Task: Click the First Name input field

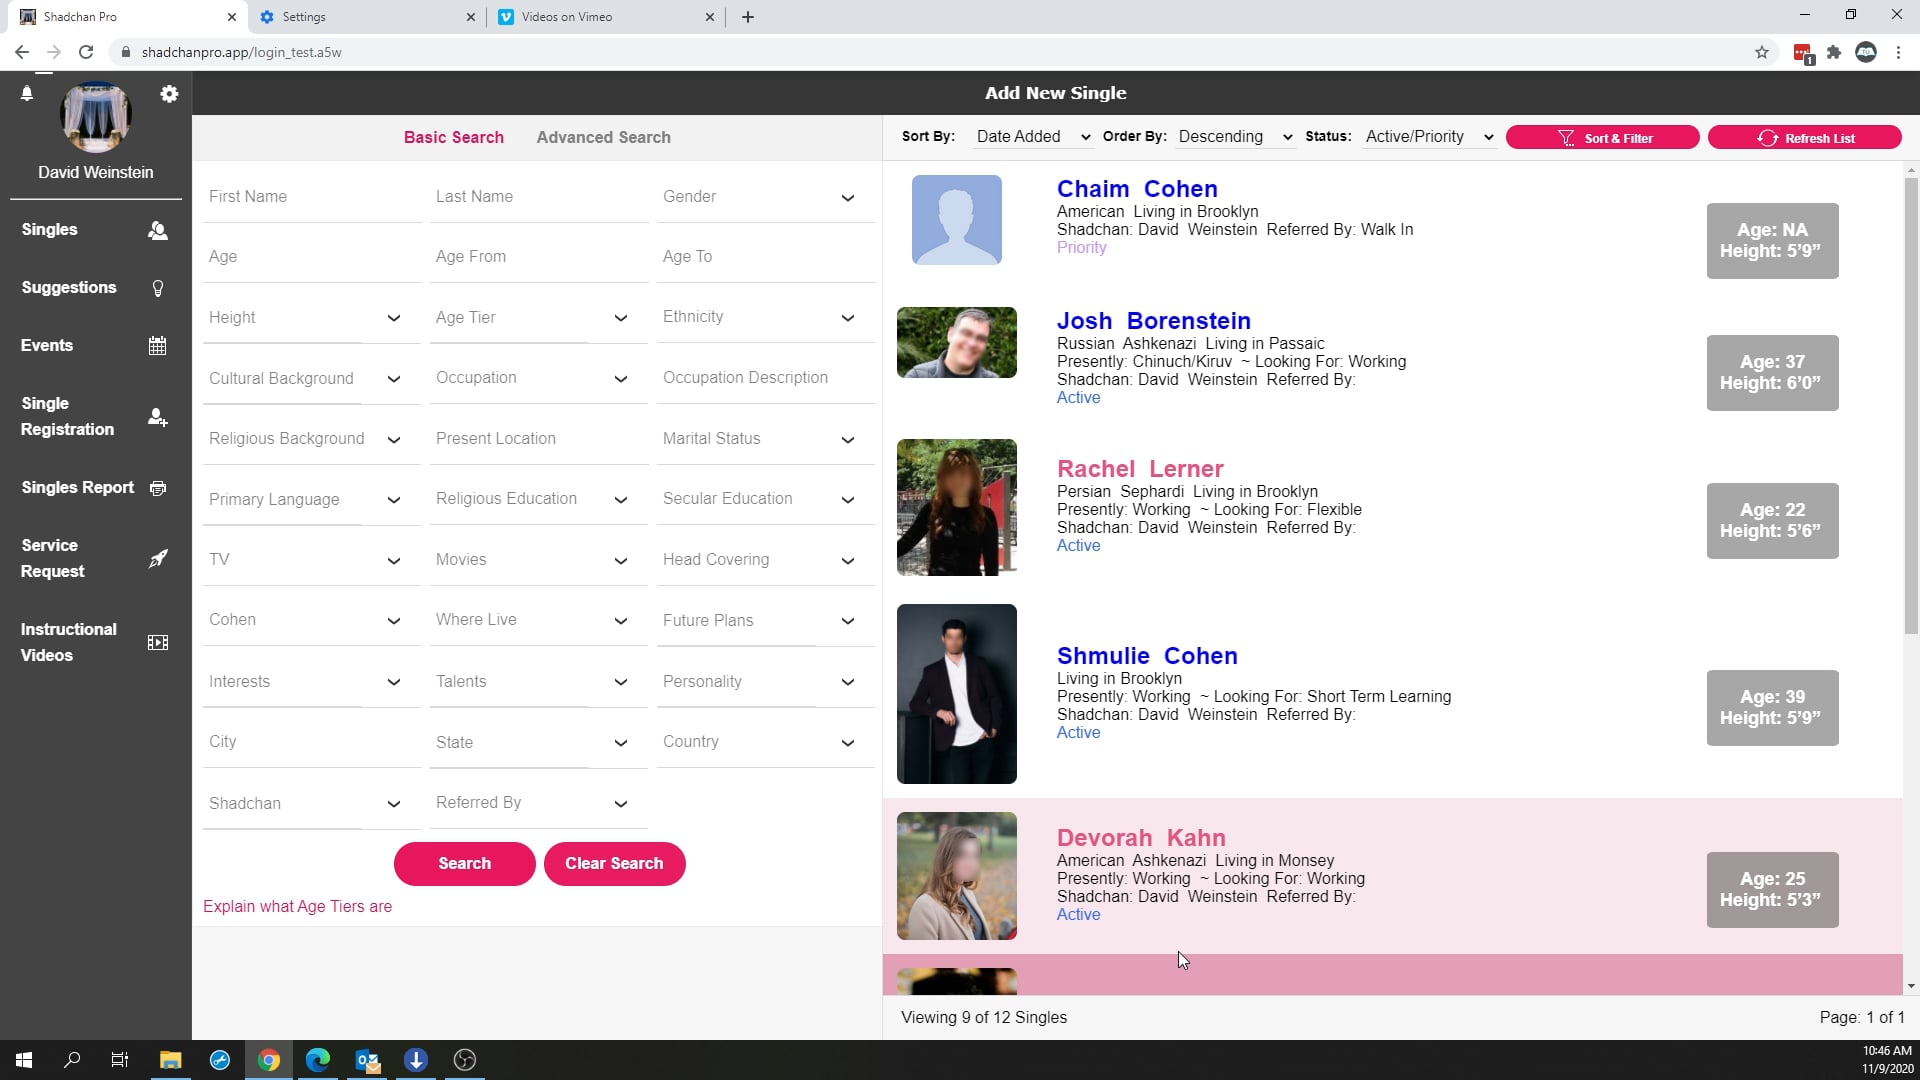Action: tap(310, 197)
